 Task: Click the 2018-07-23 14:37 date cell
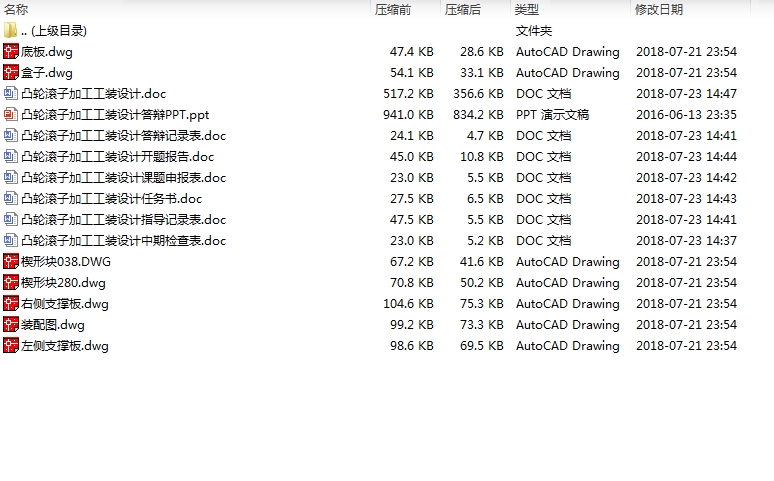pyautogui.click(x=686, y=240)
